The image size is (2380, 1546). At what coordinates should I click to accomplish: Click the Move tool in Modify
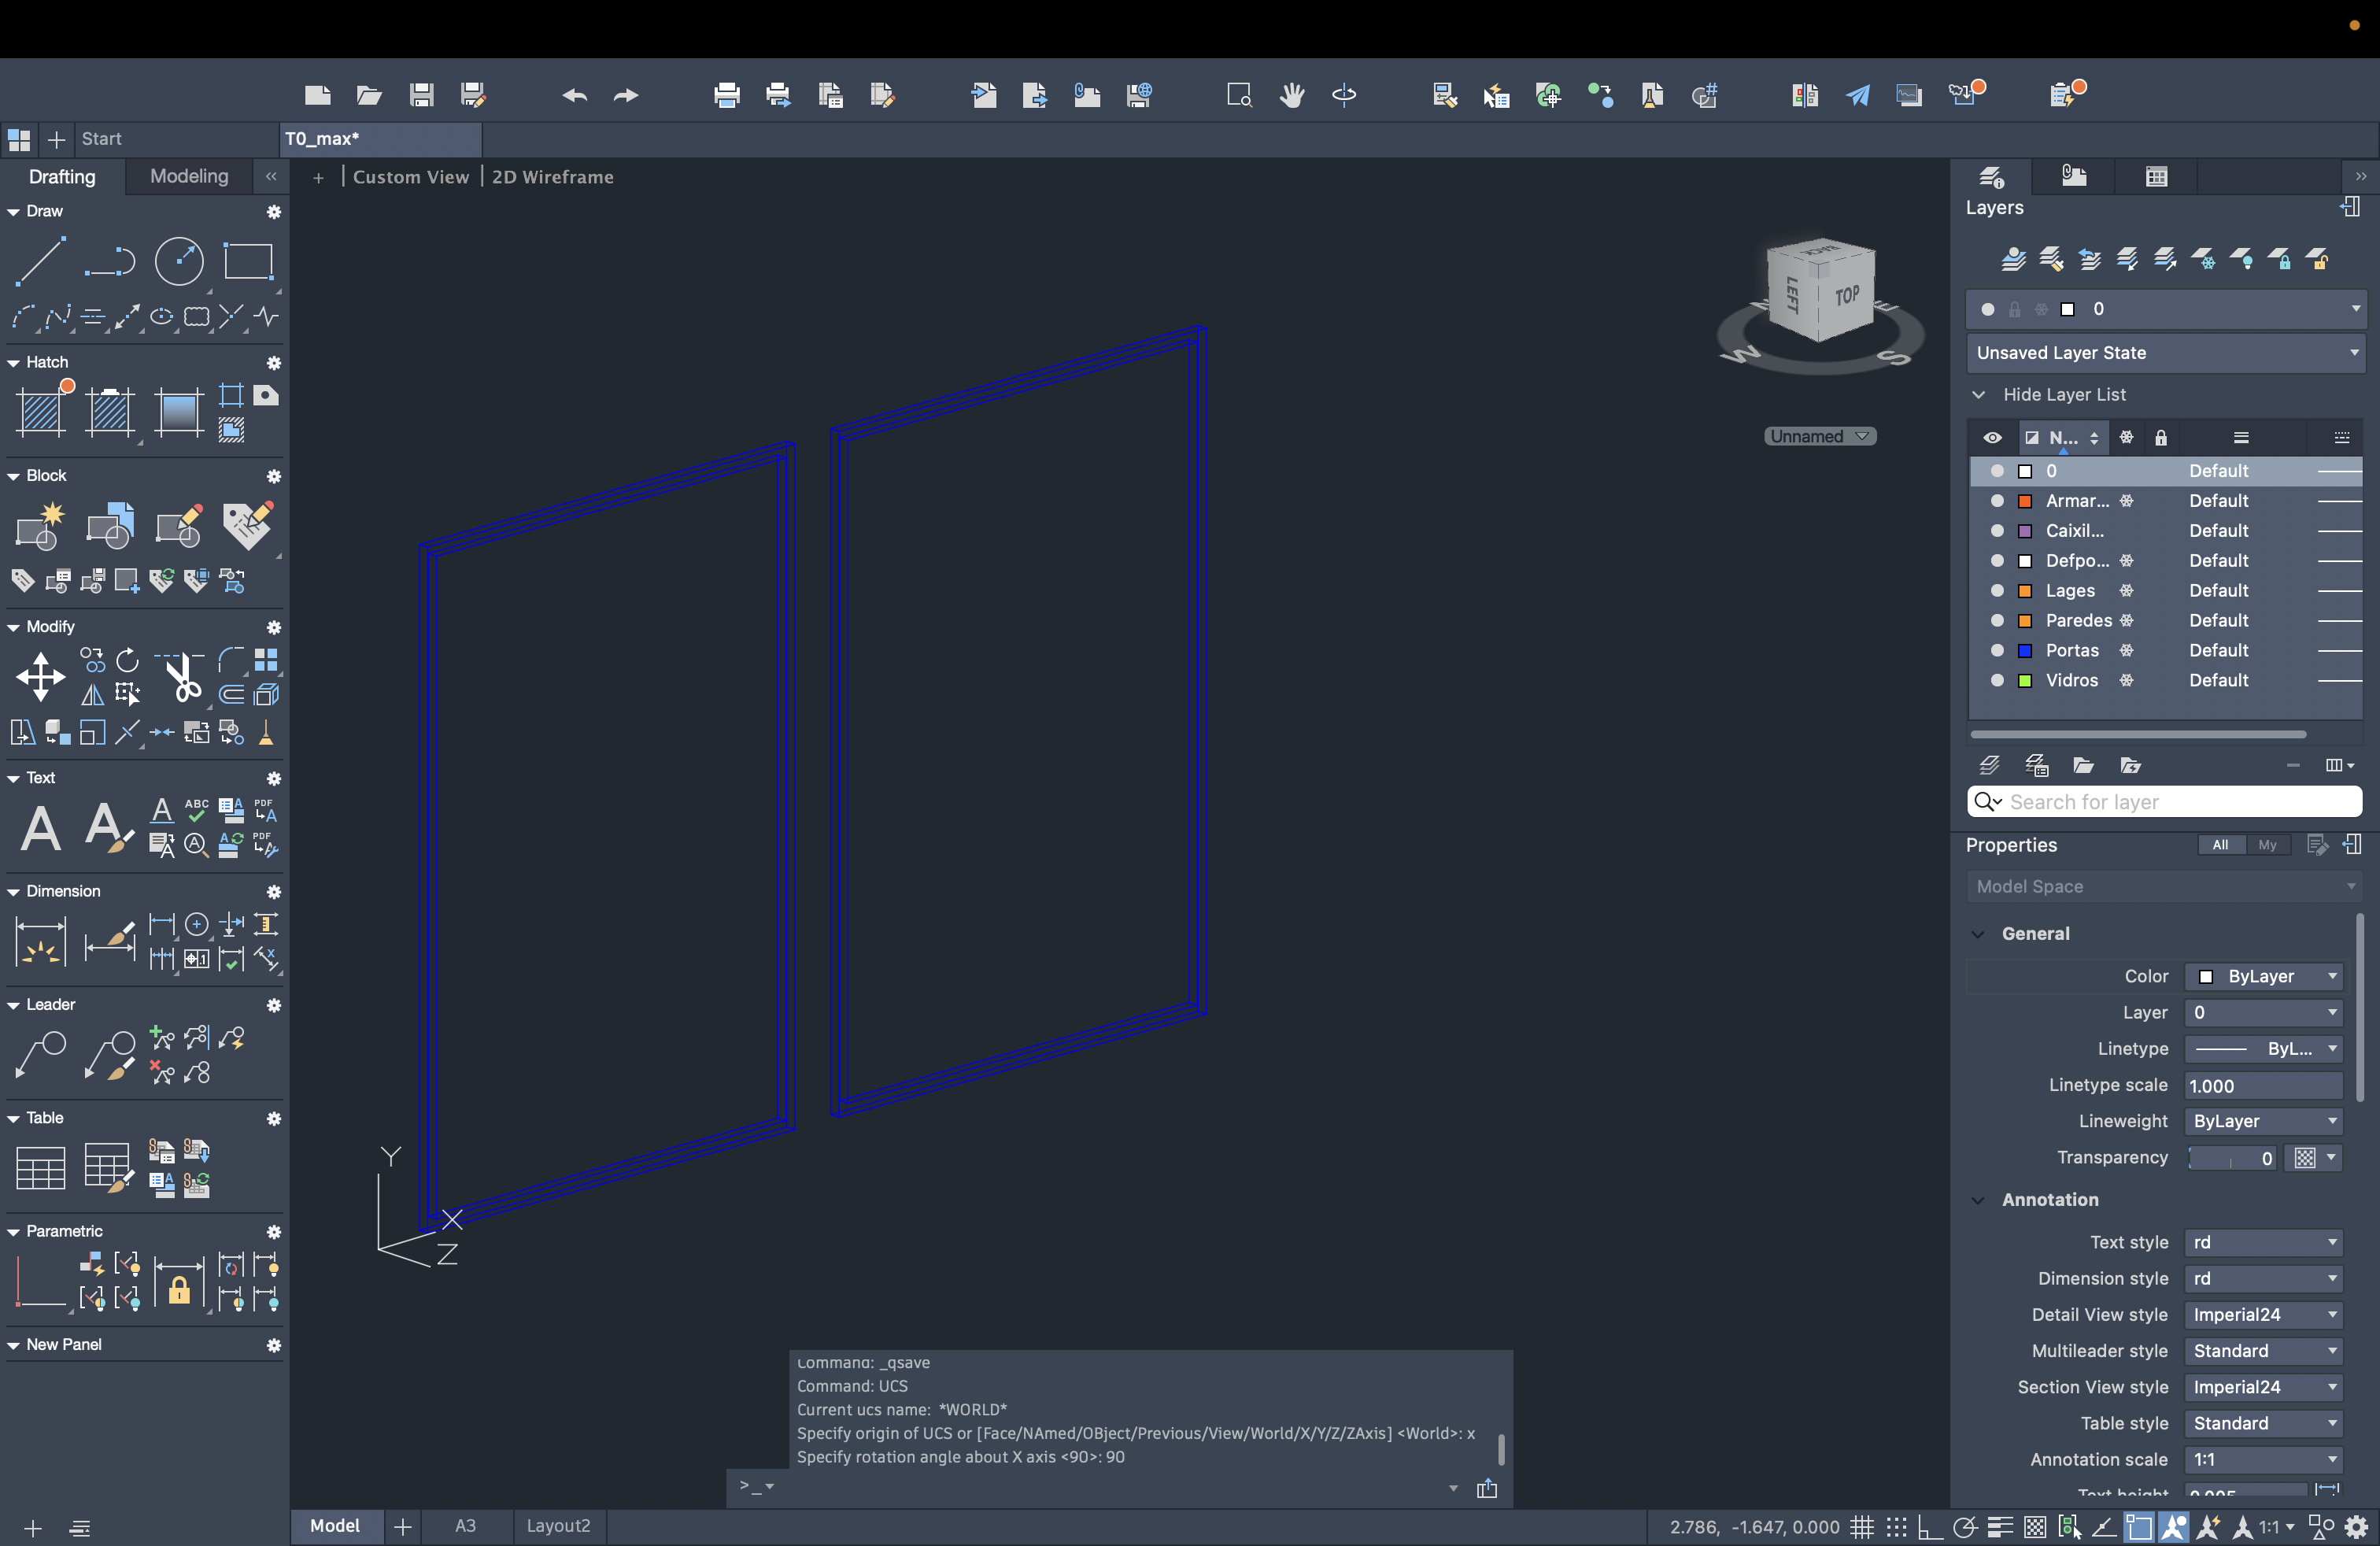pos(40,677)
